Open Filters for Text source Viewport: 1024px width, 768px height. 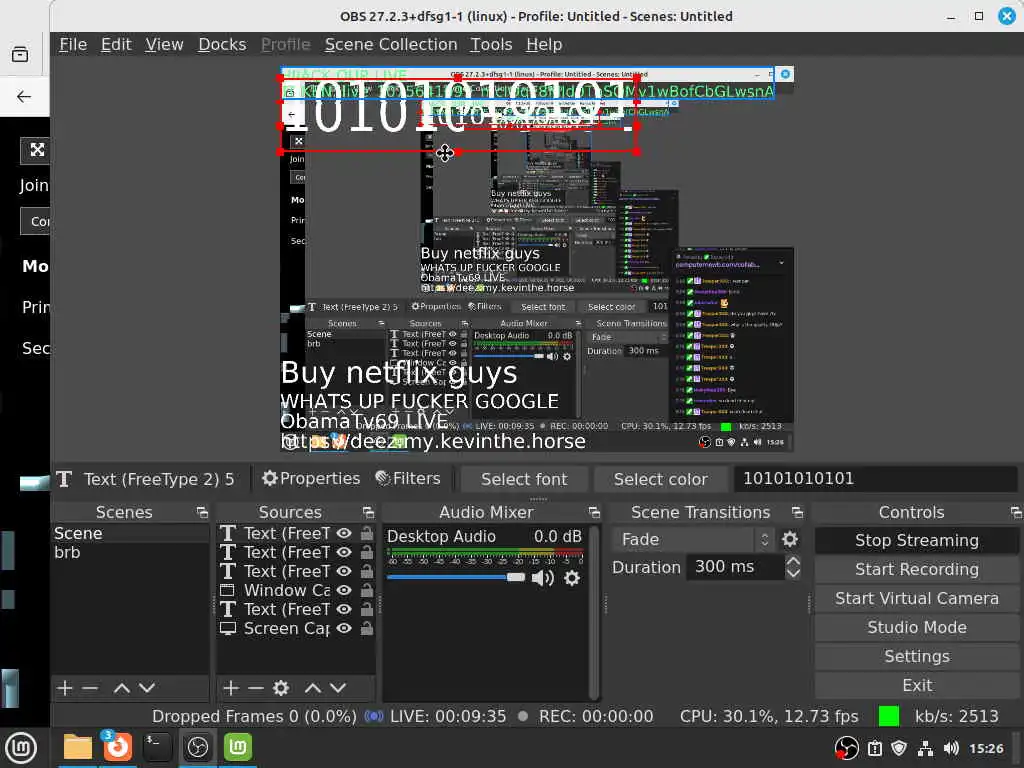[408, 479]
